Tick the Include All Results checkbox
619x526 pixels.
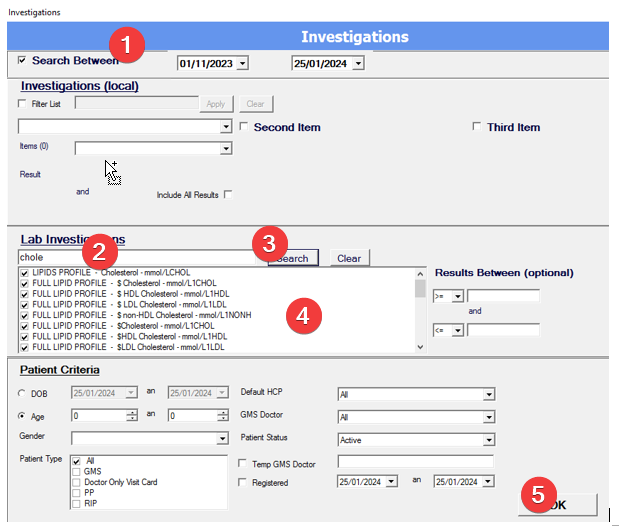click(228, 194)
